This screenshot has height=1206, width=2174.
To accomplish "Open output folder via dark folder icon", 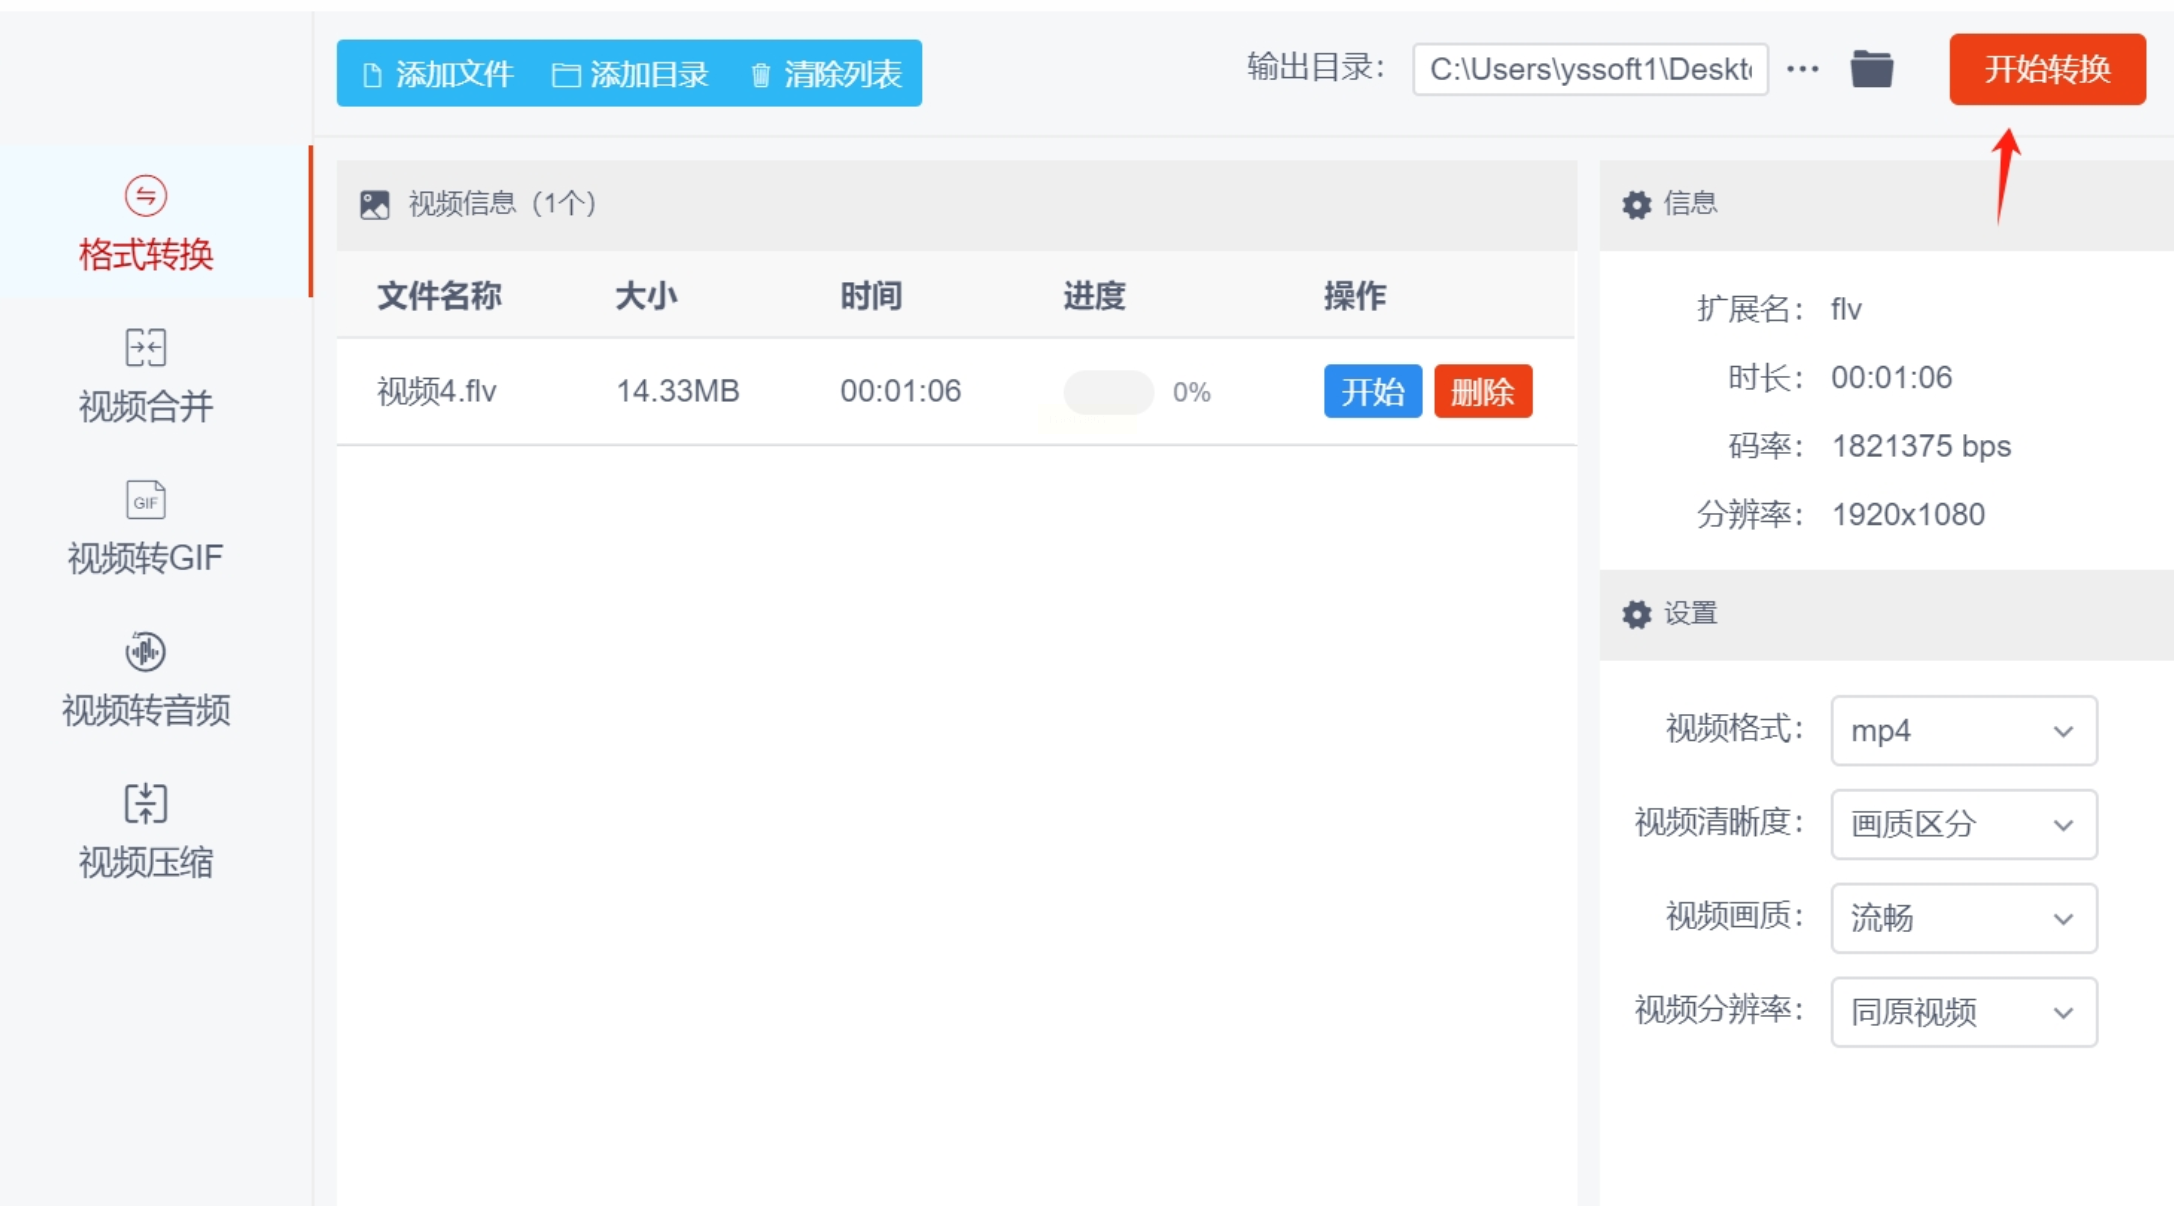I will point(1871,69).
